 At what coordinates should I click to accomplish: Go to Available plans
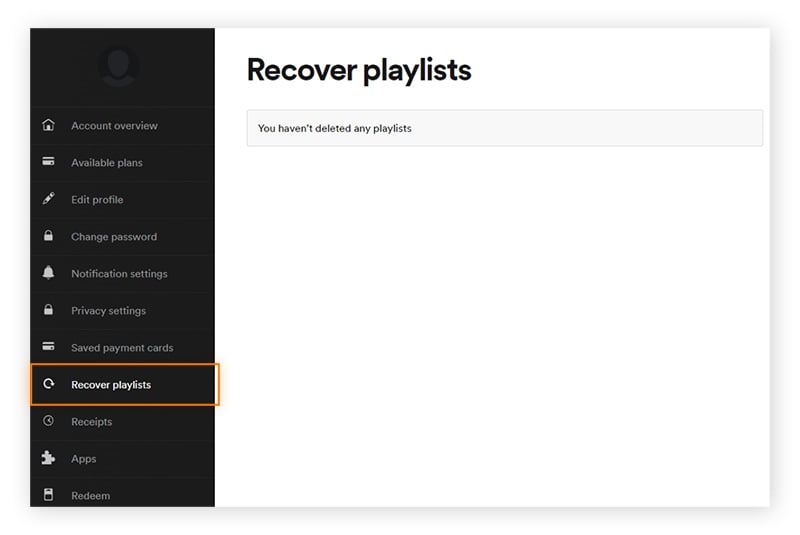click(122, 163)
